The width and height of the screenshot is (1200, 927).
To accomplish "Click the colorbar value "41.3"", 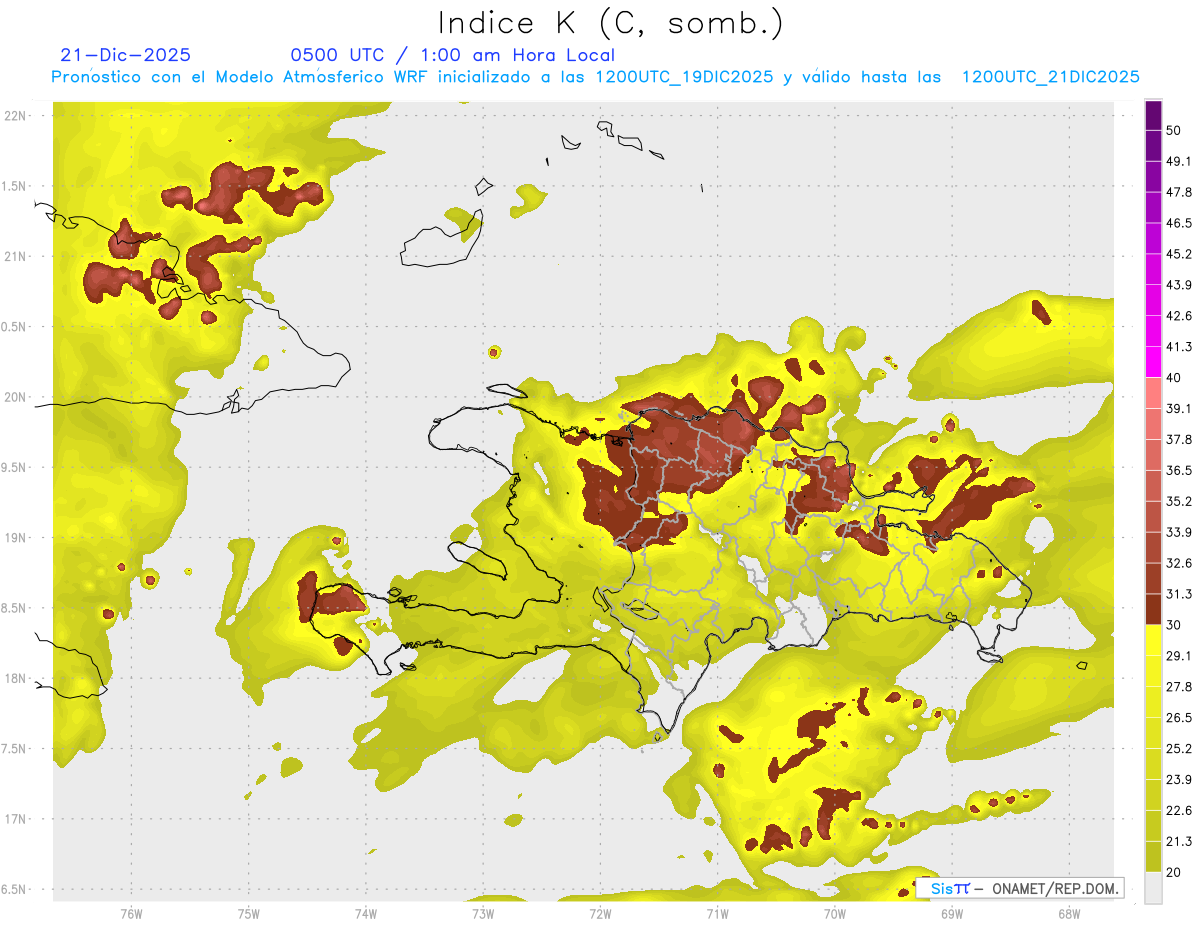I will [1179, 347].
